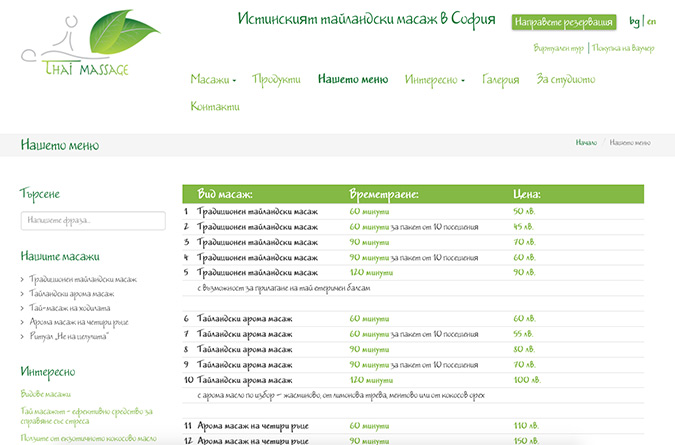
Task: Click the 45 лв. price in row 2
Action: pos(523,227)
